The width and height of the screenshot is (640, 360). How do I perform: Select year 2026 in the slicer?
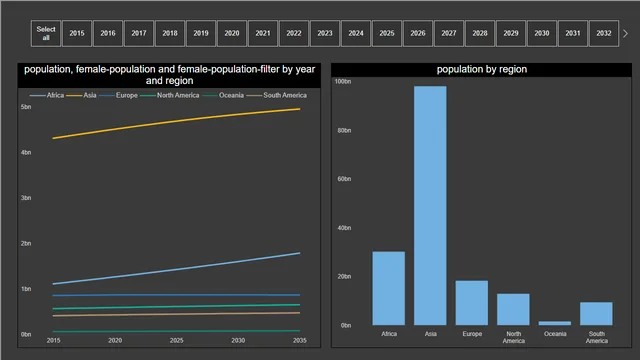click(418, 33)
